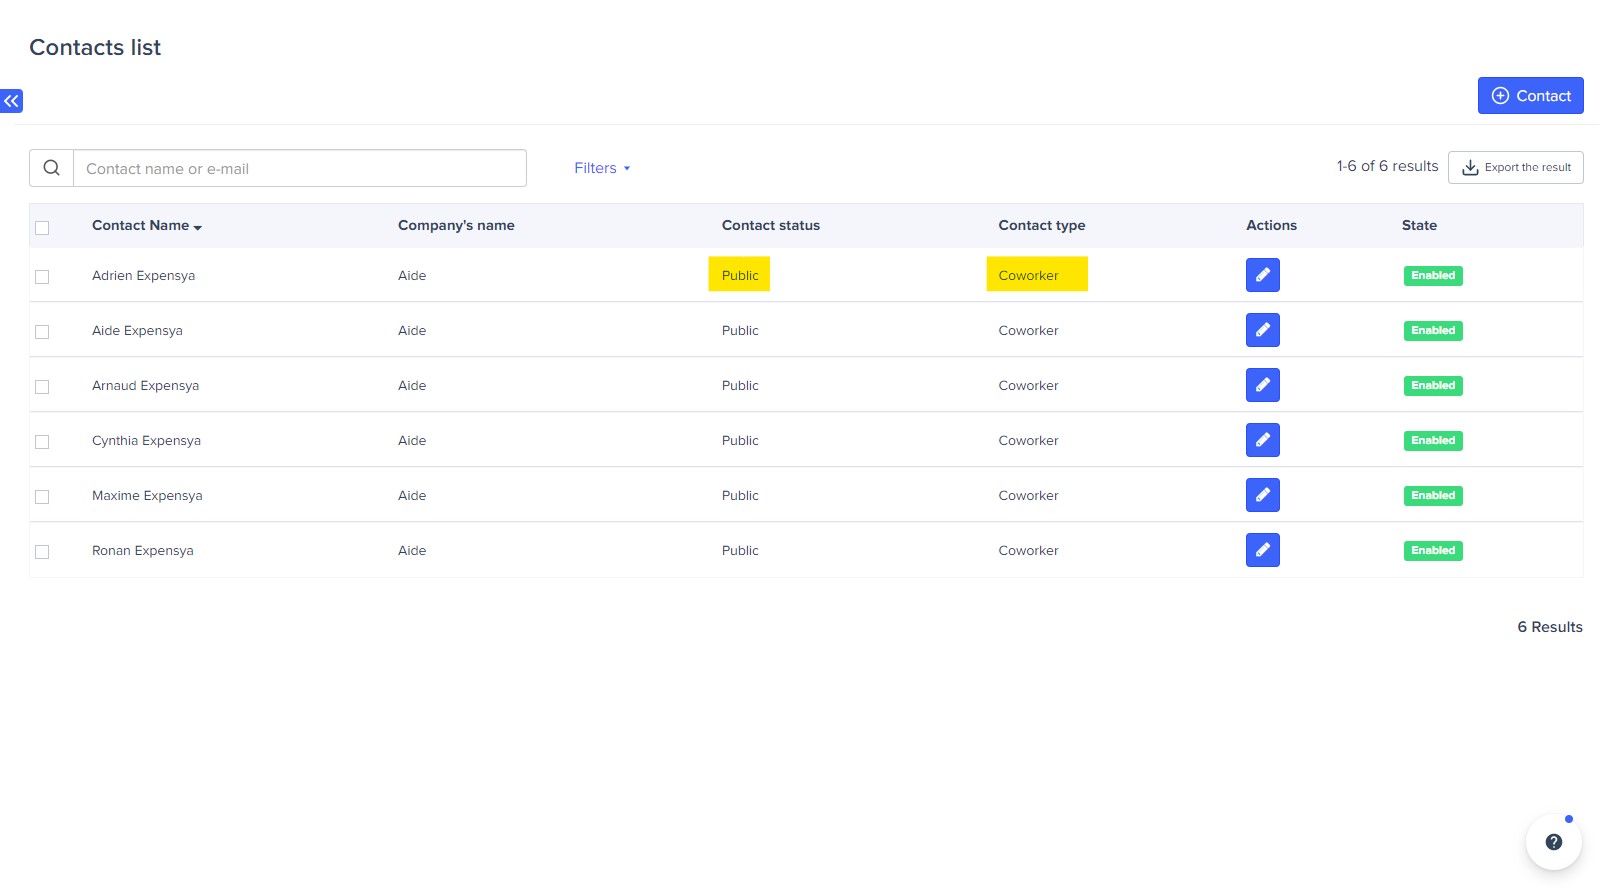Check the box beside Adrien Expensya
Image resolution: width=1610 pixels, height=889 pixels.
pyautogui.click(x=42, y=277)
